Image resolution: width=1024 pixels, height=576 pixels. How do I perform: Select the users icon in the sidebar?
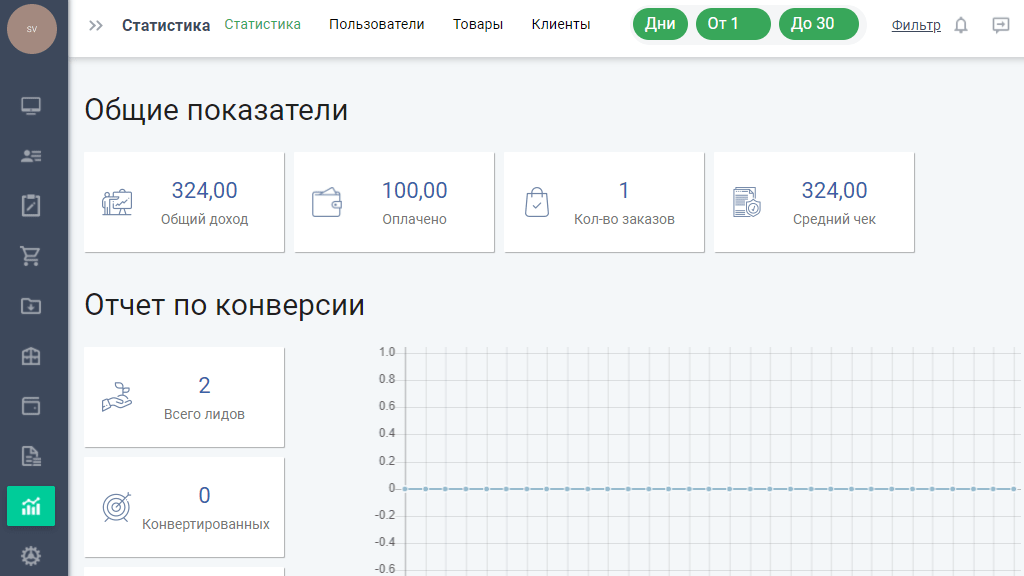tap(31, 156)
